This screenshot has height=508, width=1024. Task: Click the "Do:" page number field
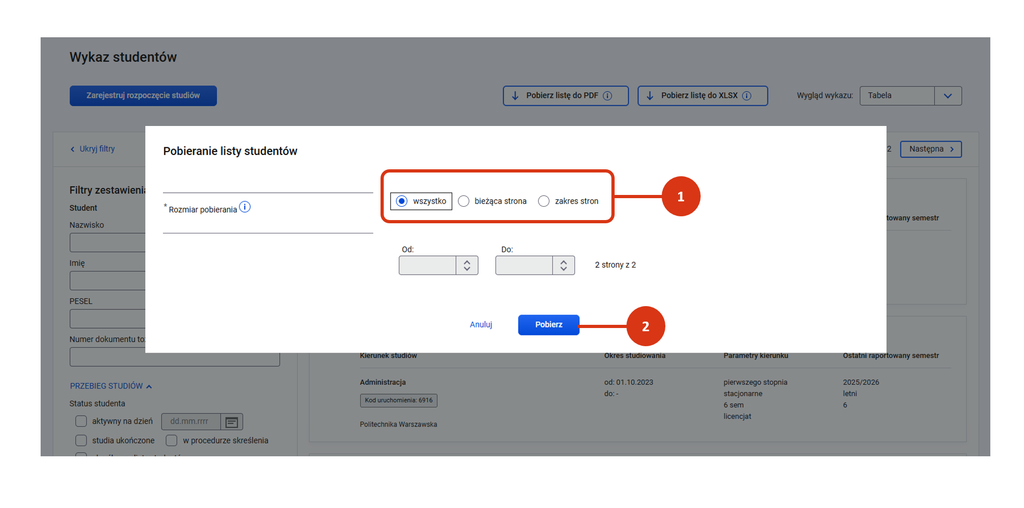[x=524, y=265]
